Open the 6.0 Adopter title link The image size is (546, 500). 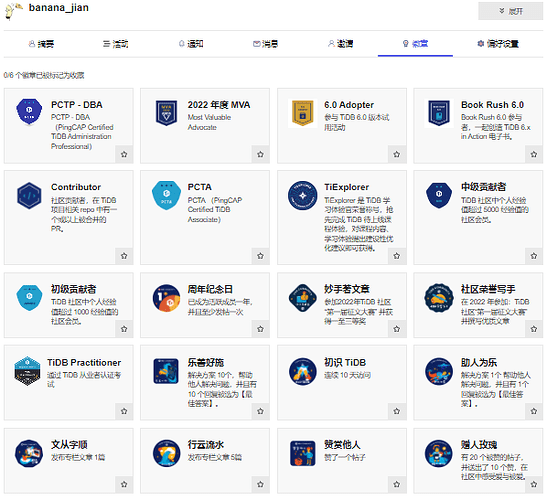[x=349, y=105]
